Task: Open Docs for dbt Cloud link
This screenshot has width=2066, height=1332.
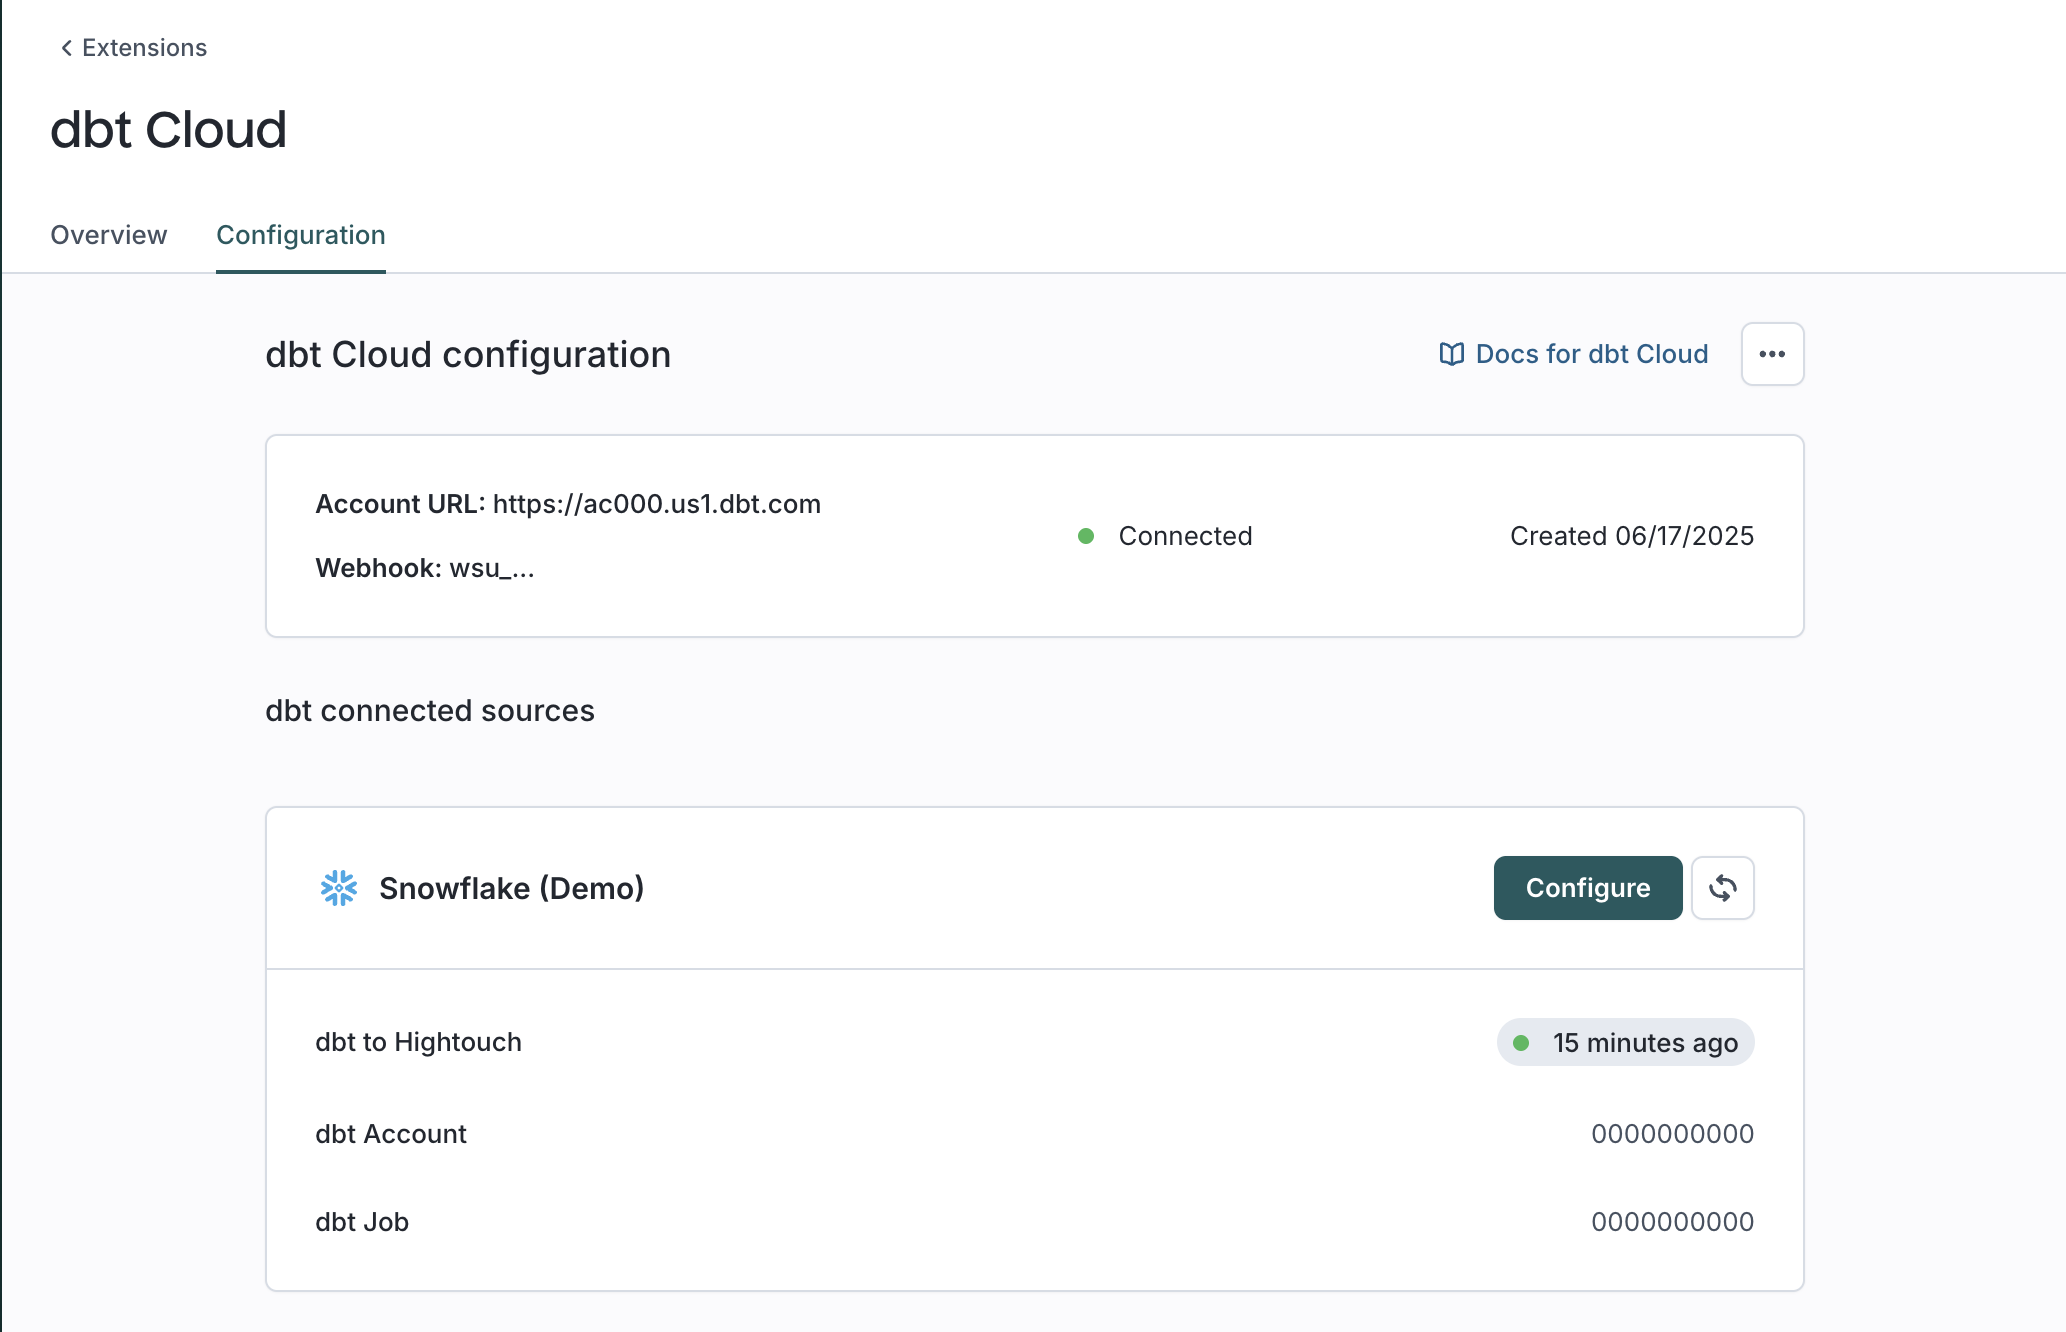Action: tap(1591, 354)
